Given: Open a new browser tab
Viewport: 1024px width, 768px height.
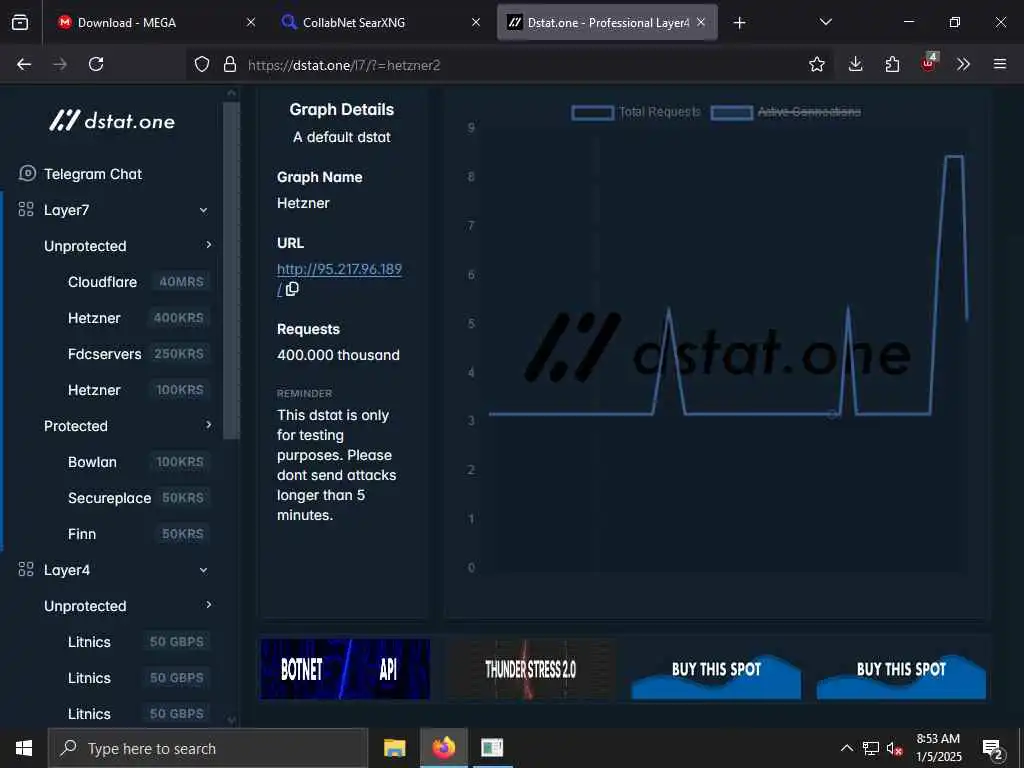Looking at the screenshot, I should [x=739, y=23].
